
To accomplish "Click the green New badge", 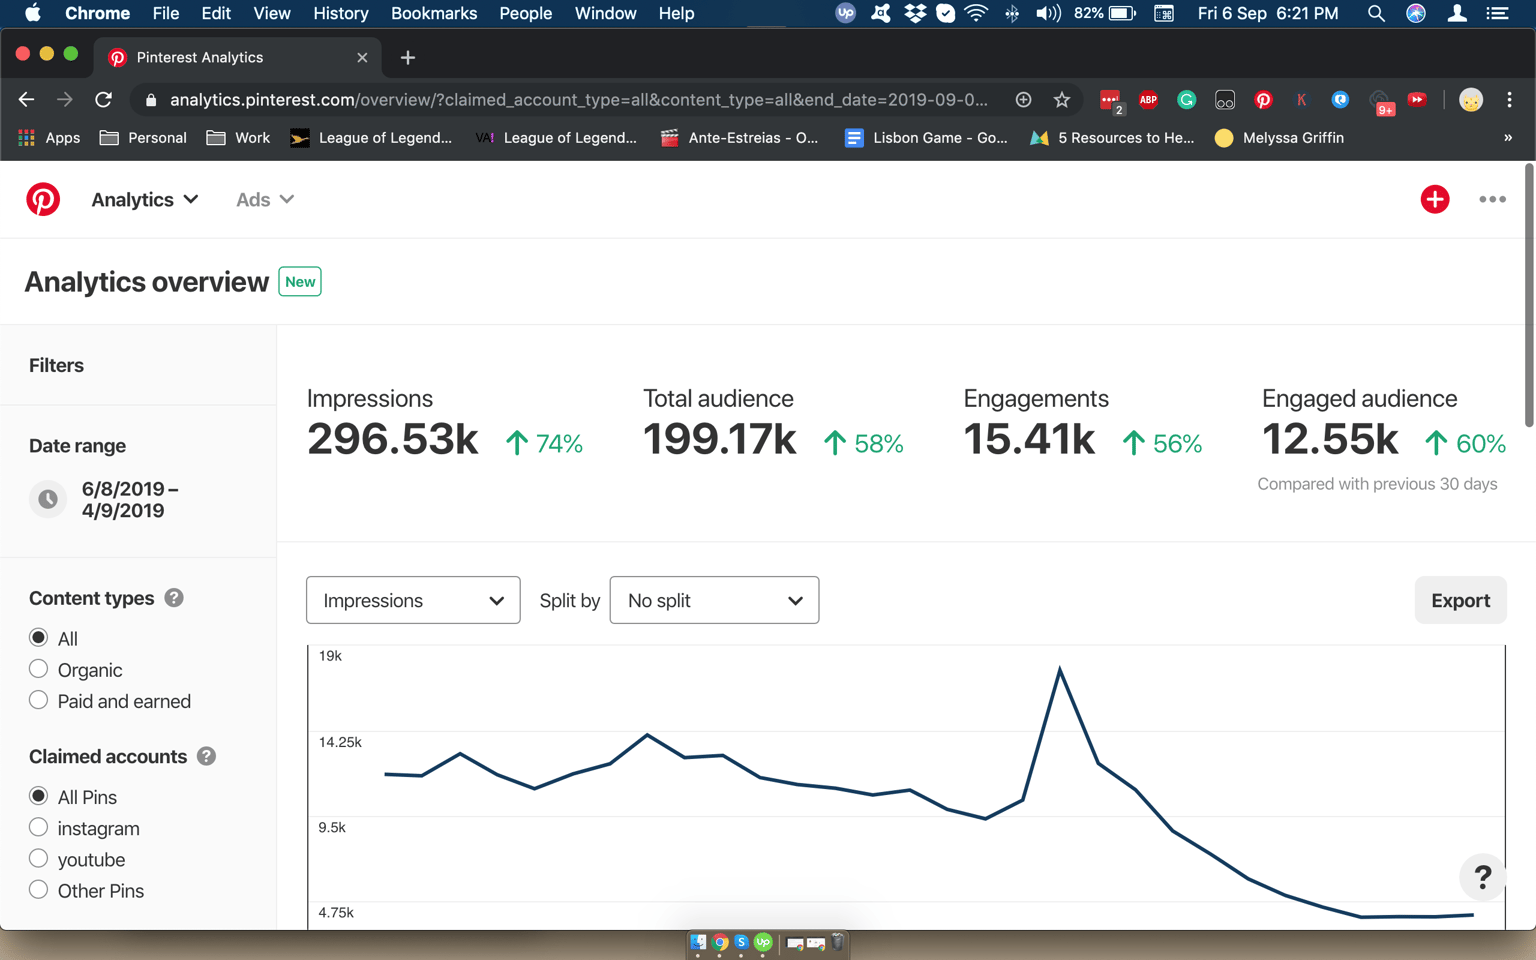I will coord(300,282).
